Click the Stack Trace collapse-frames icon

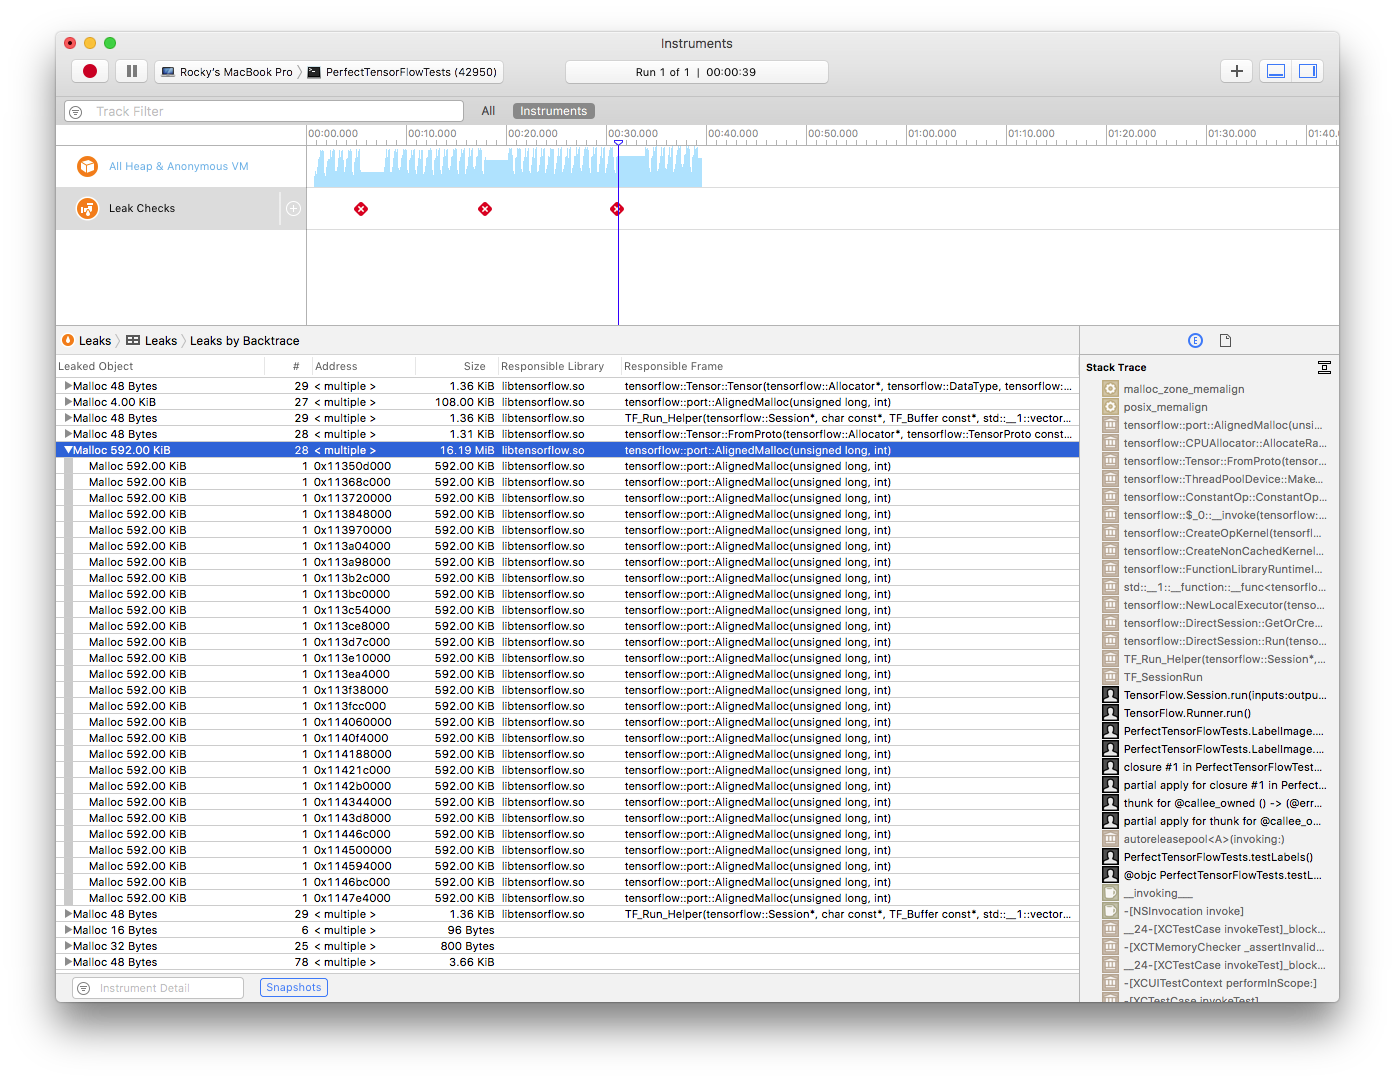(x=1324, y=368)
